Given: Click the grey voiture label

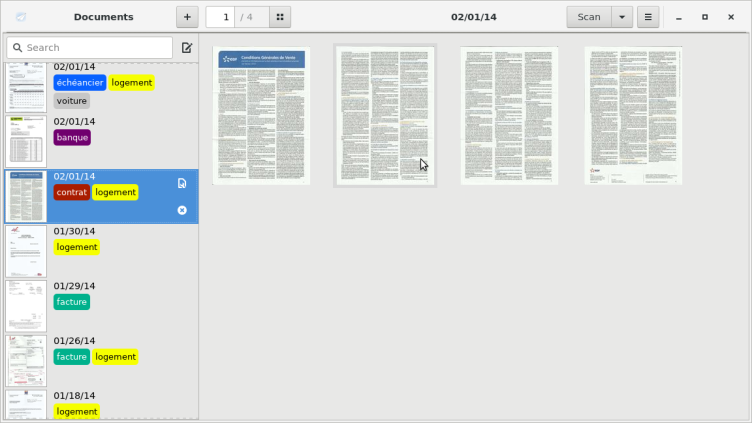Looking at the screenshot, I should pos(71,101).
